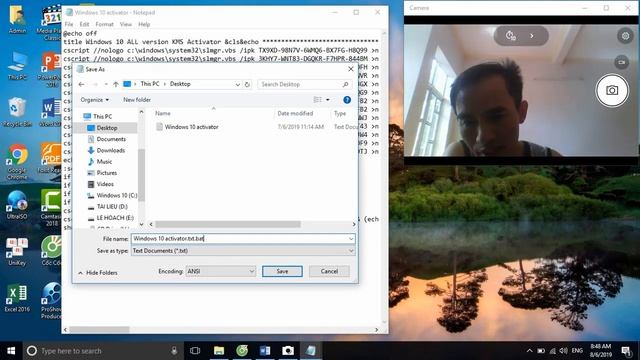
Task: Open Notepad Help menu
Action: point(144,24)
